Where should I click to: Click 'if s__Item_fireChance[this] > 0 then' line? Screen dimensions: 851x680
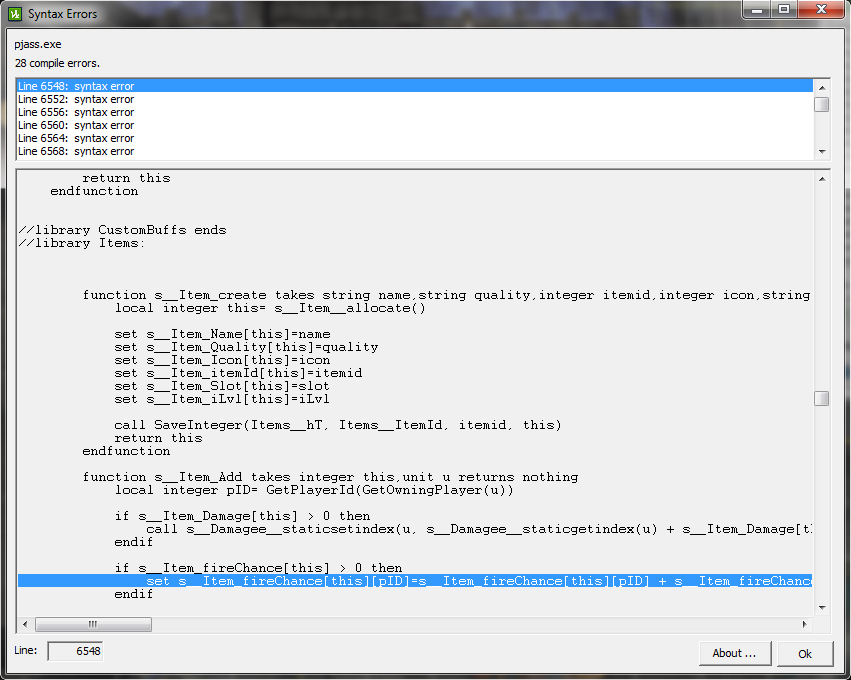tap(258, 568)
